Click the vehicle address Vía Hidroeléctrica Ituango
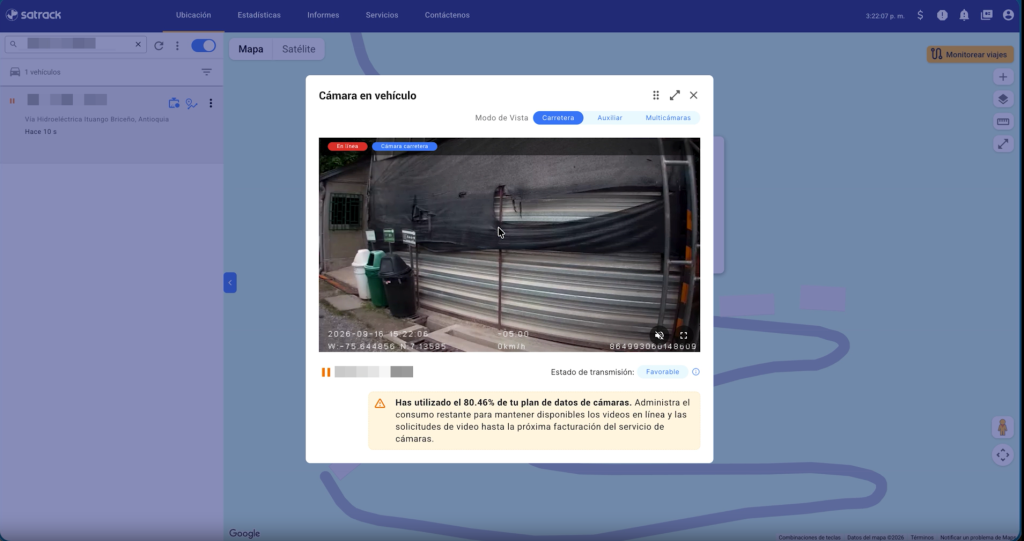The height and width of the screenshot is (541, 1024). click(97, 119)
